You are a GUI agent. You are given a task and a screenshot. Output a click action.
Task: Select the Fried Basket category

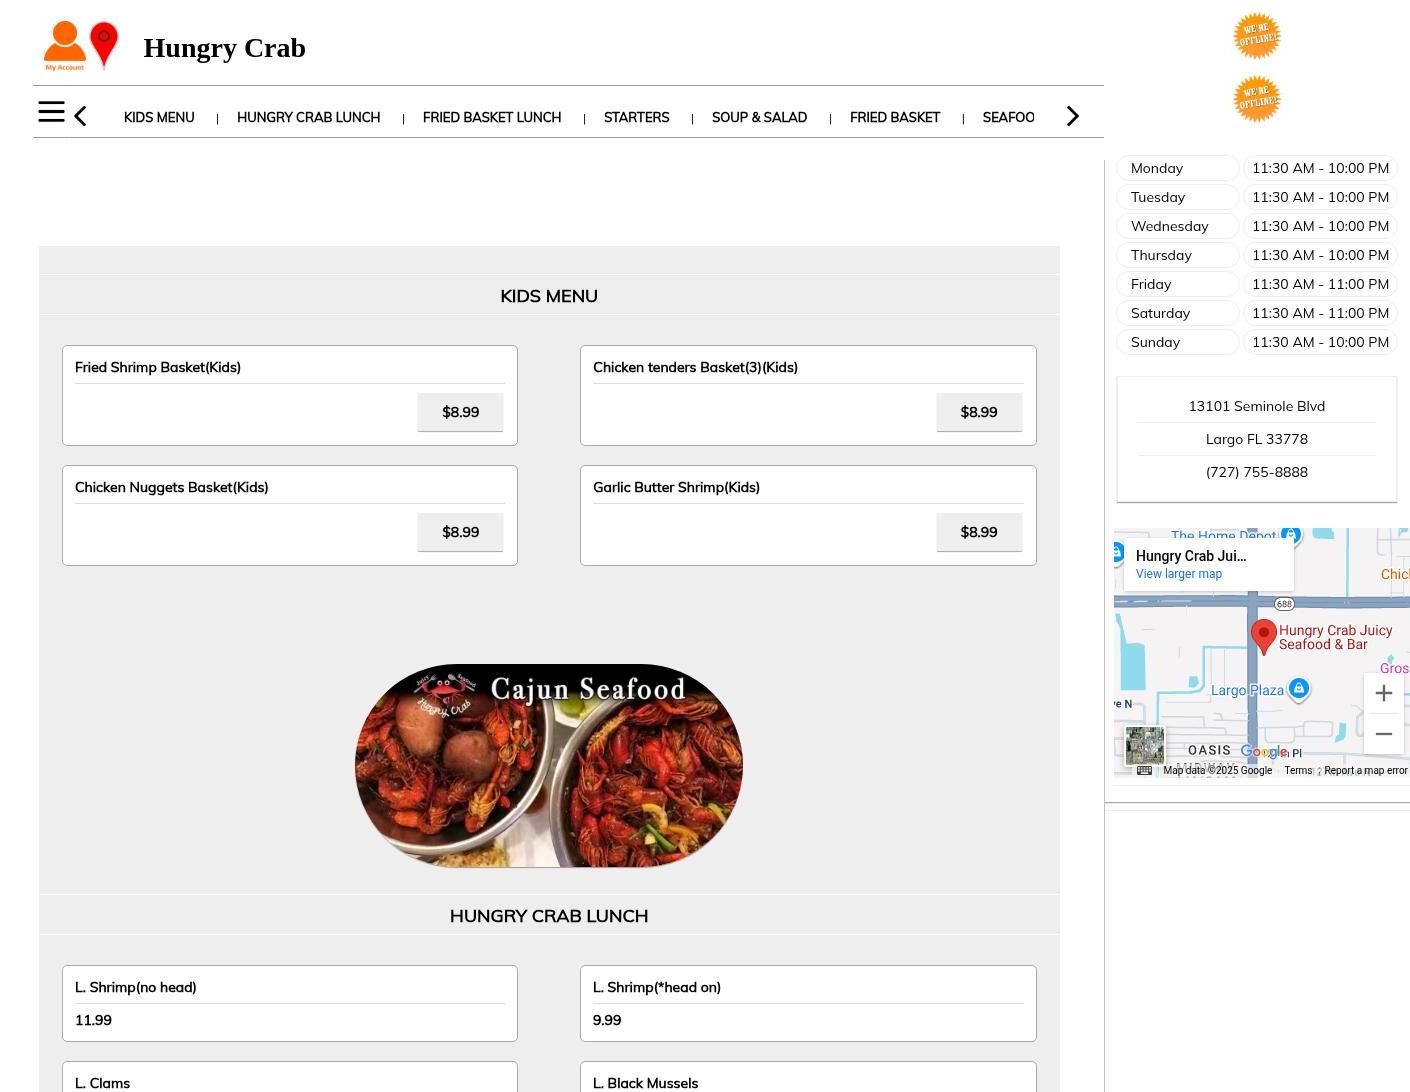pyautogui.click(x=895, y=117)
